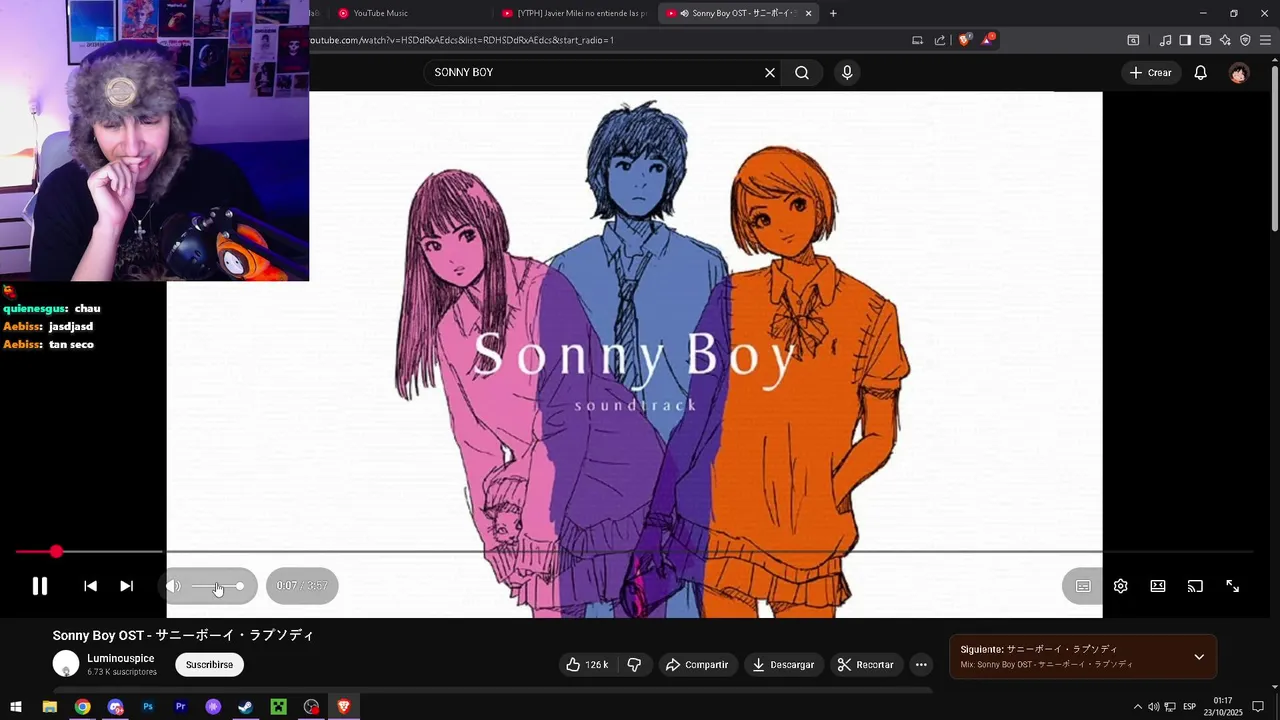Open the Brave Rewards triangle icon
The image size is (1280, 720).
988,40
